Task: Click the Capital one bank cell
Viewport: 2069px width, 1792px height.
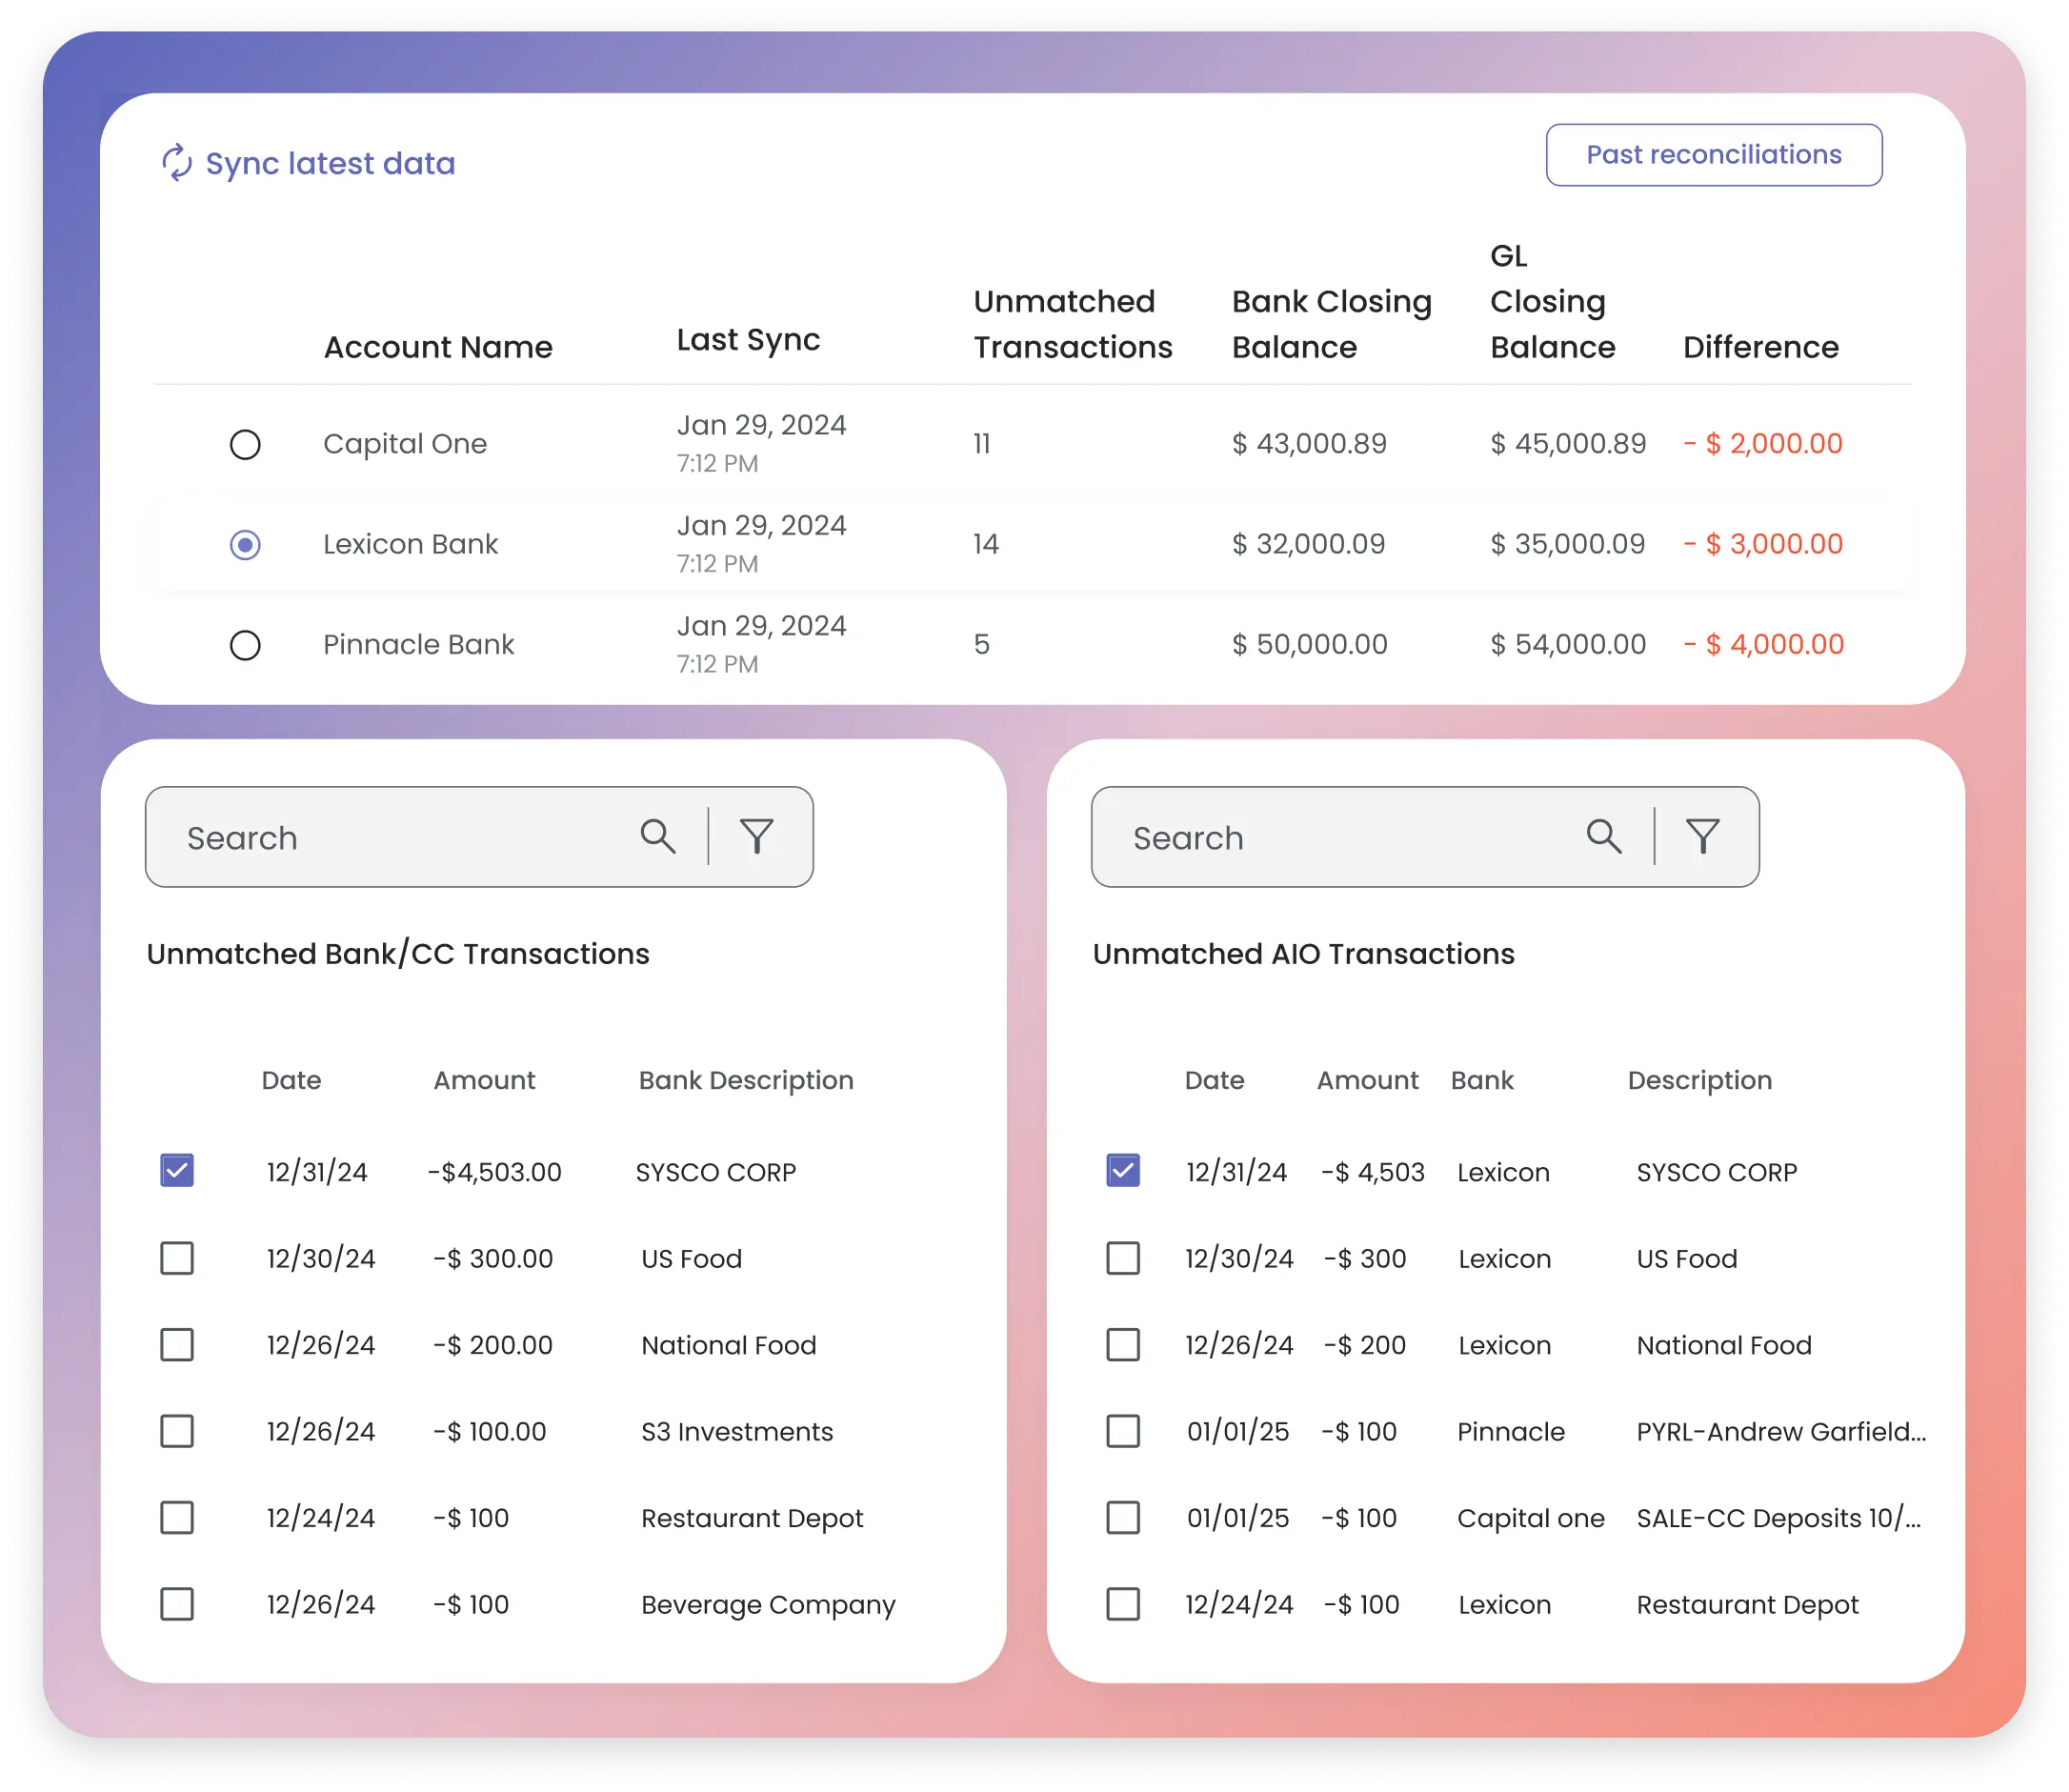Action: 1530,1518
